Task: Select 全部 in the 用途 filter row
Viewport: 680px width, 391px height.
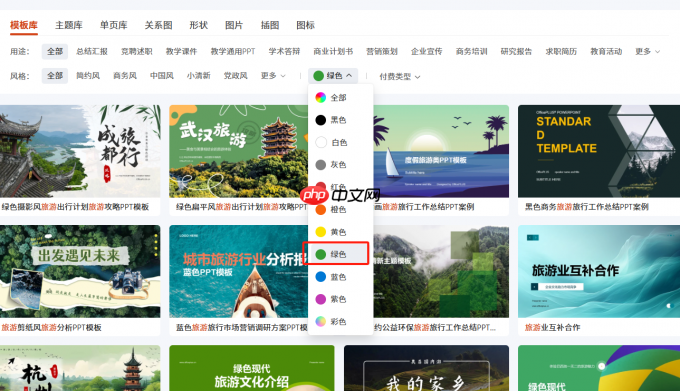Action: pyautogui.click(x=55, y=52)
